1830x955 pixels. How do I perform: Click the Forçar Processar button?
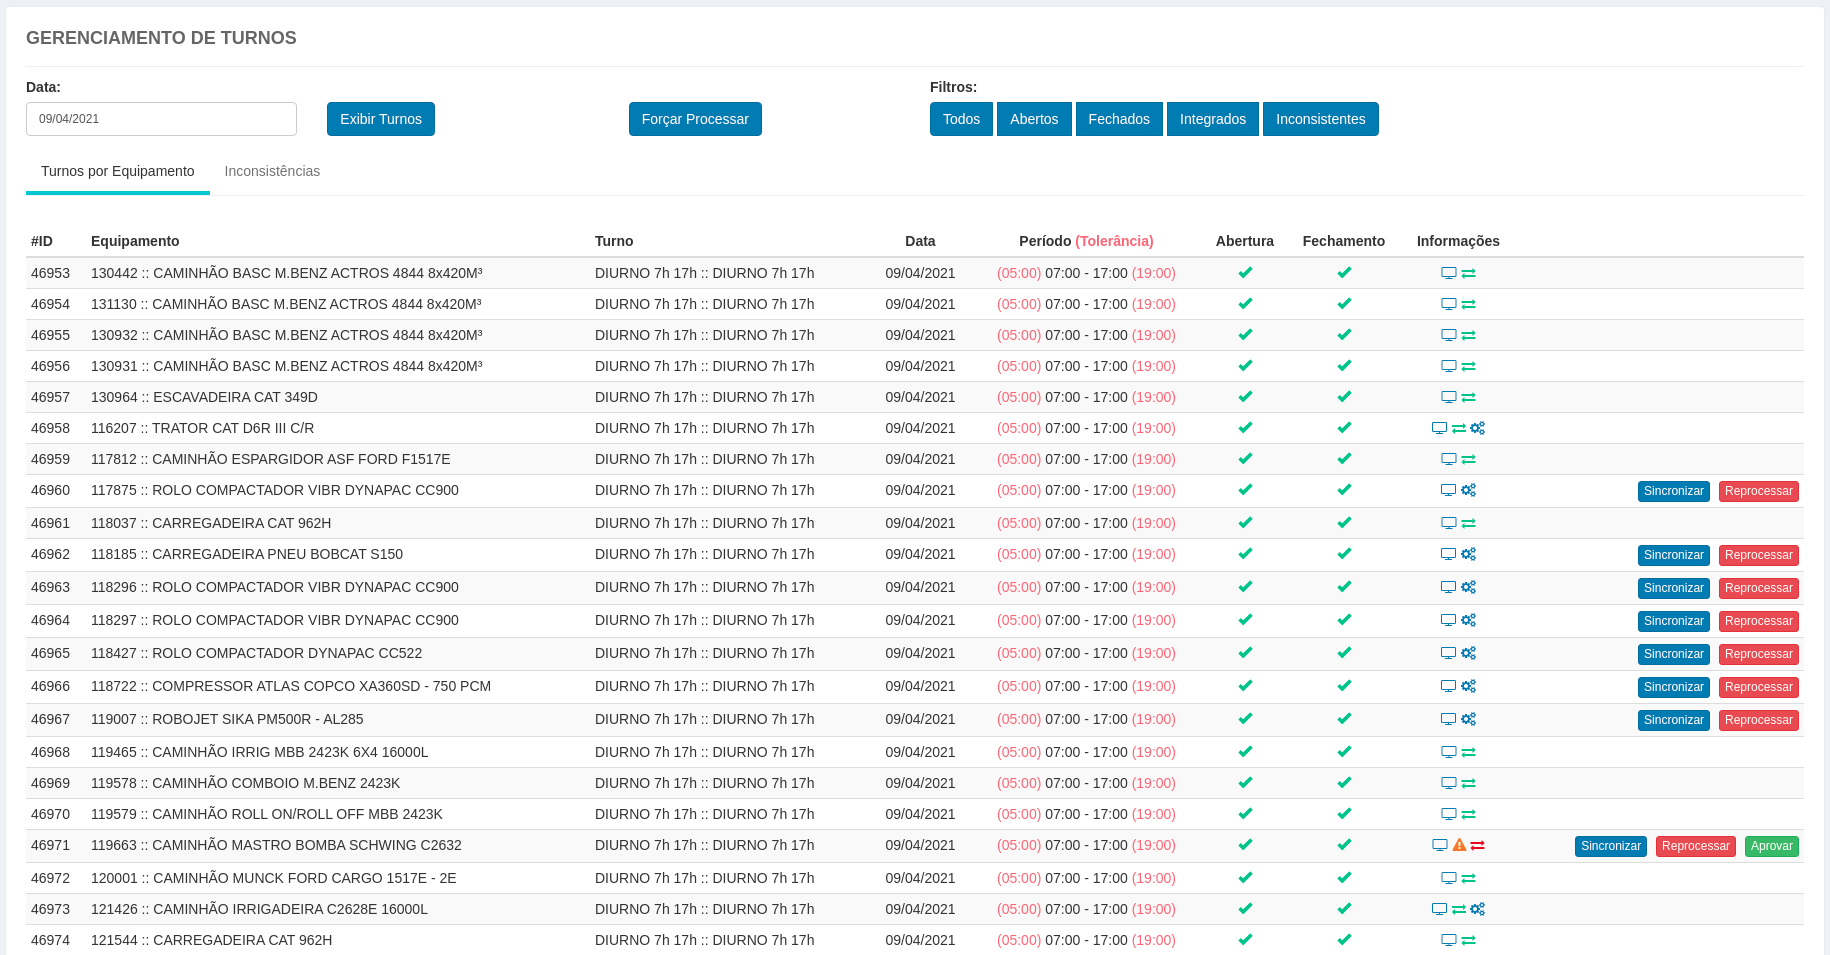pyautogui.click(x=695, y=119)
